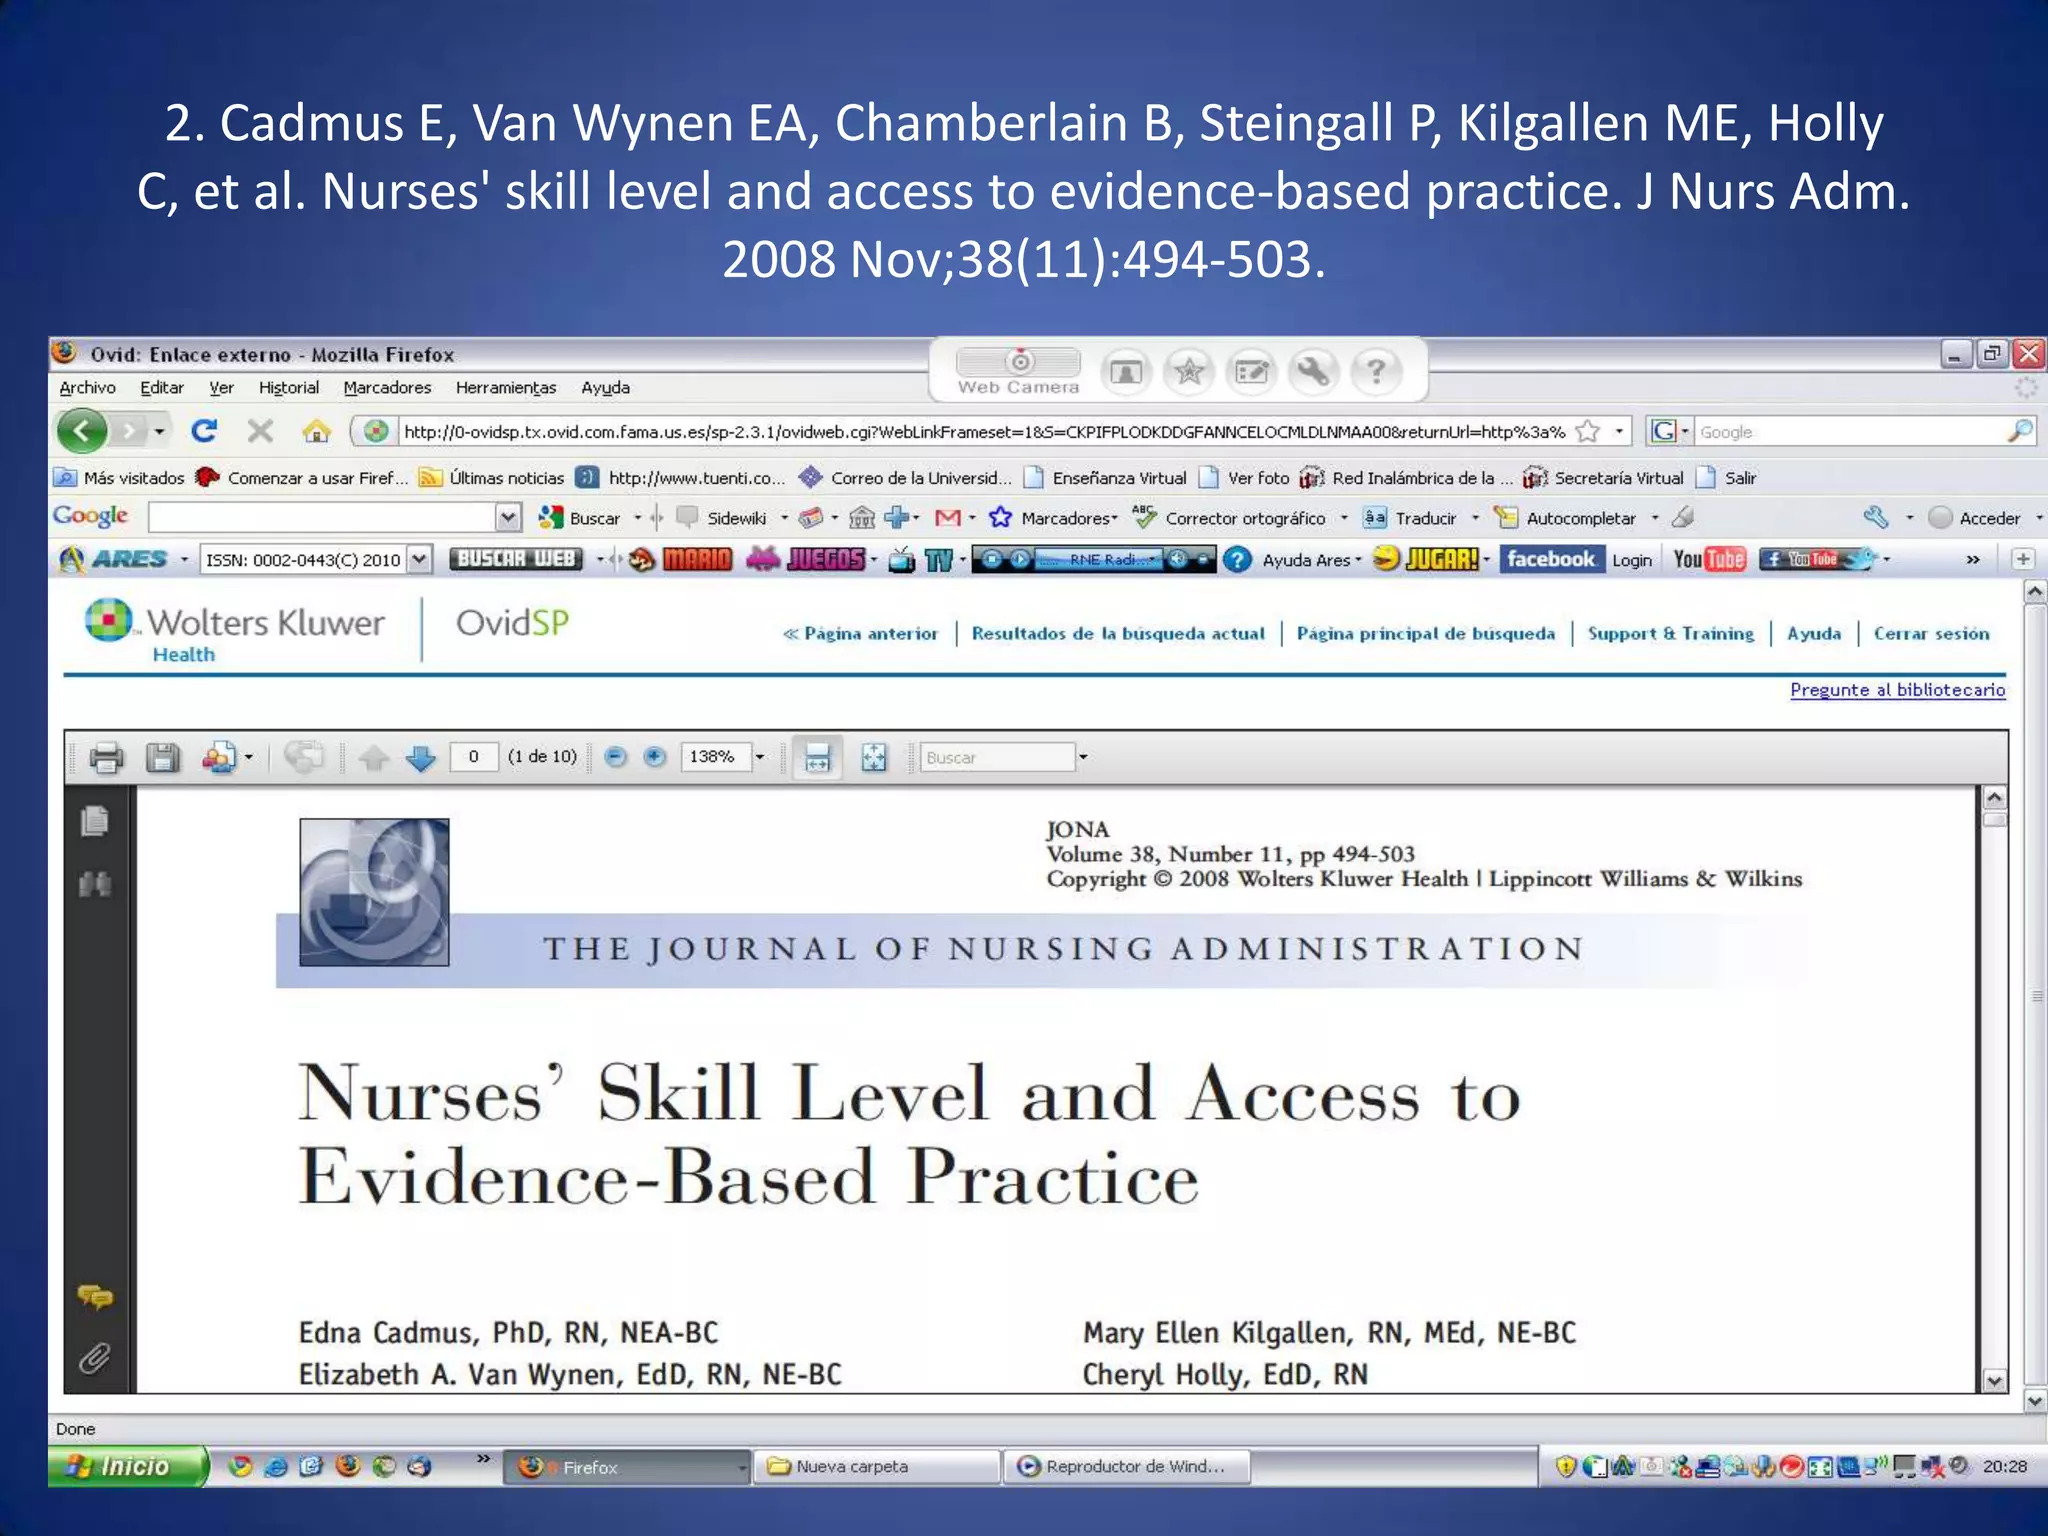Open Resultados de la búsqueda actual link
Viewport: 2048px width, 1536px height.
[1118, 633]
